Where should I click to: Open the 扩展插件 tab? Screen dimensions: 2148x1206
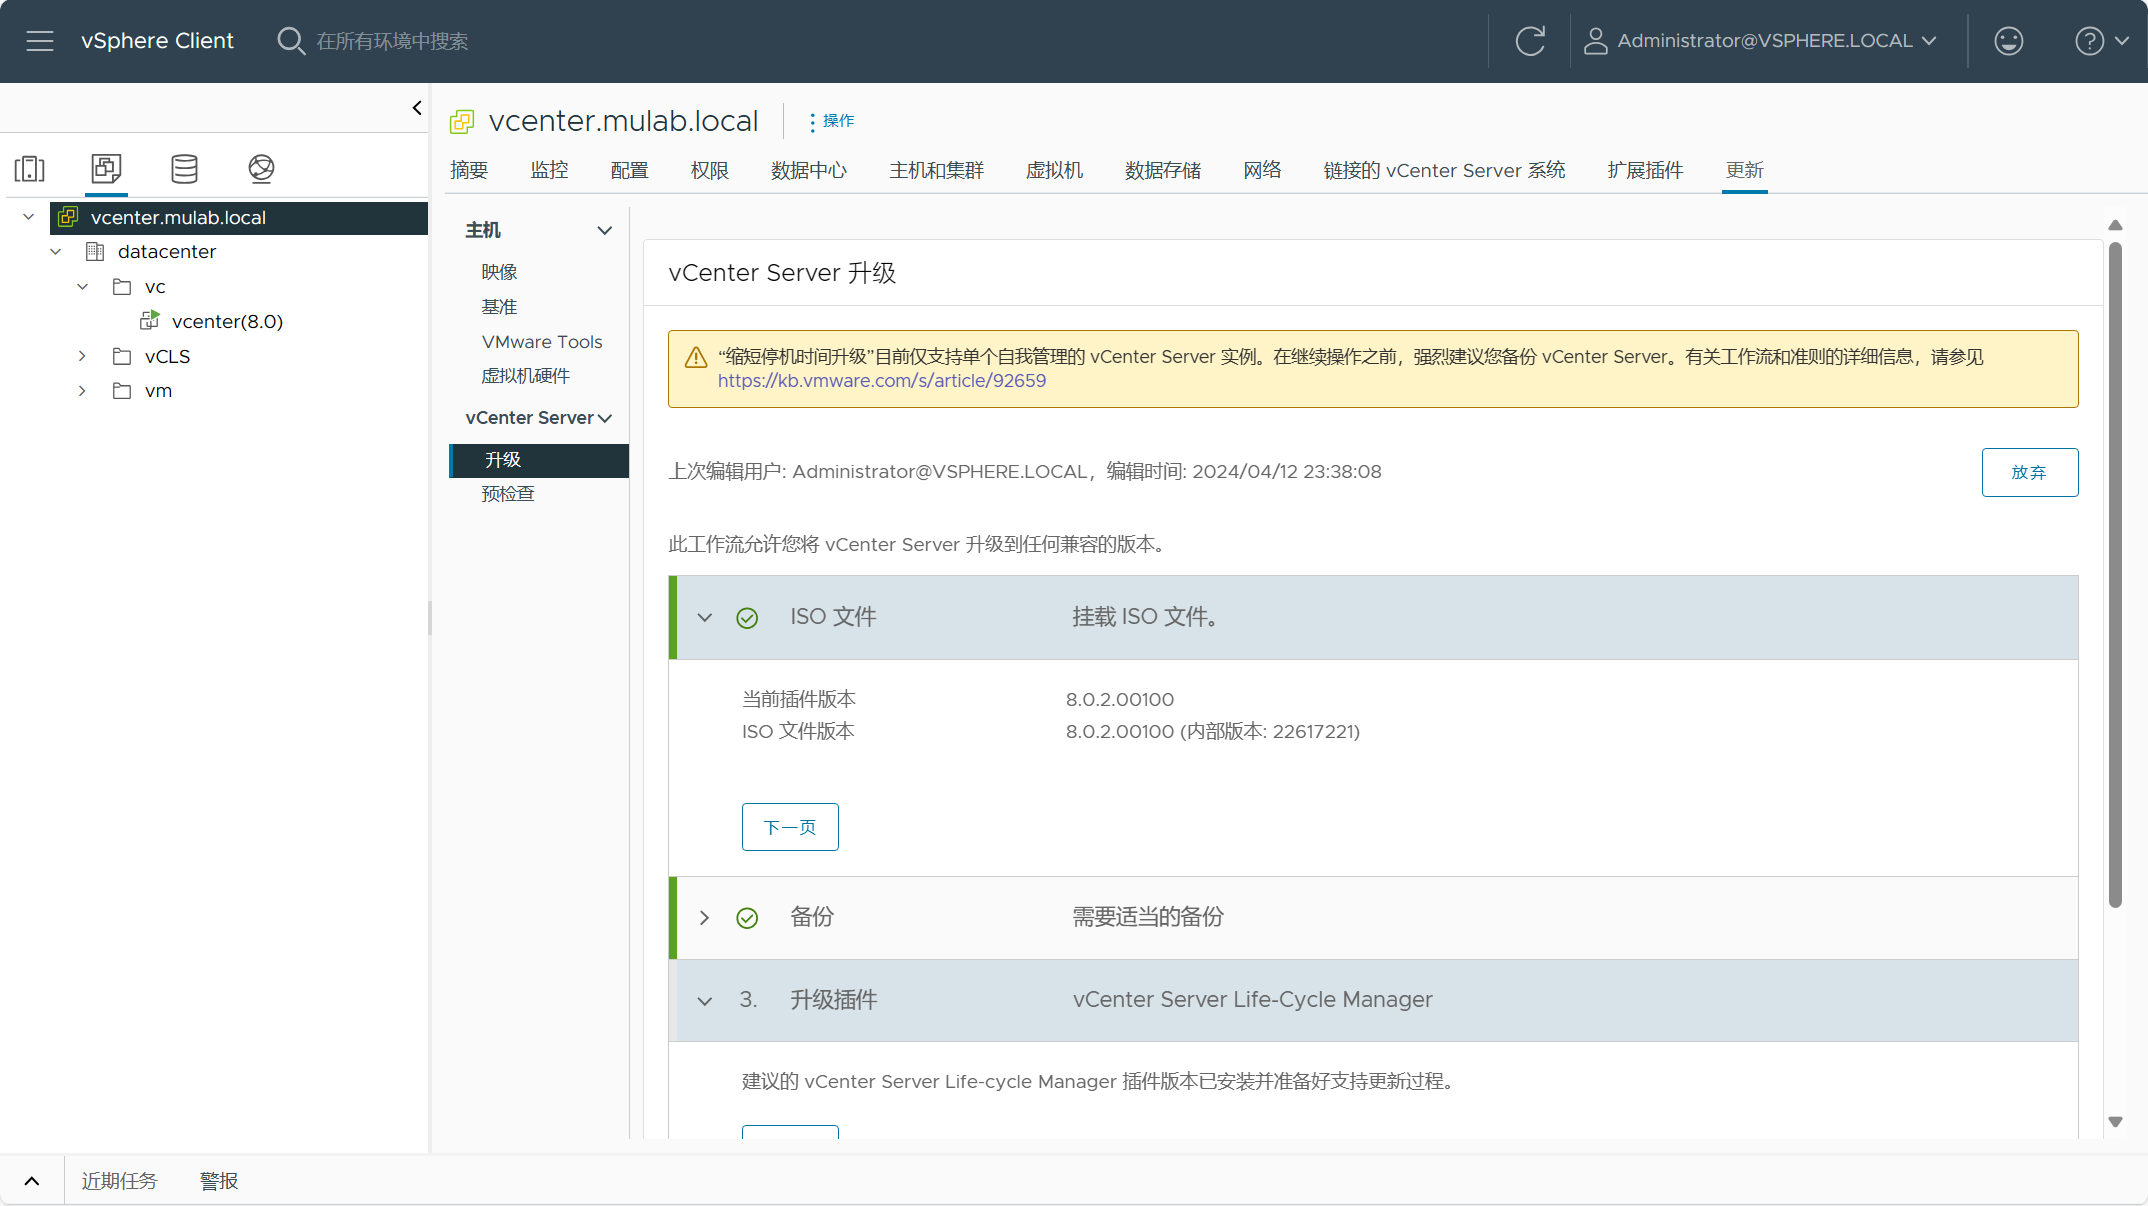[1646, 170]
